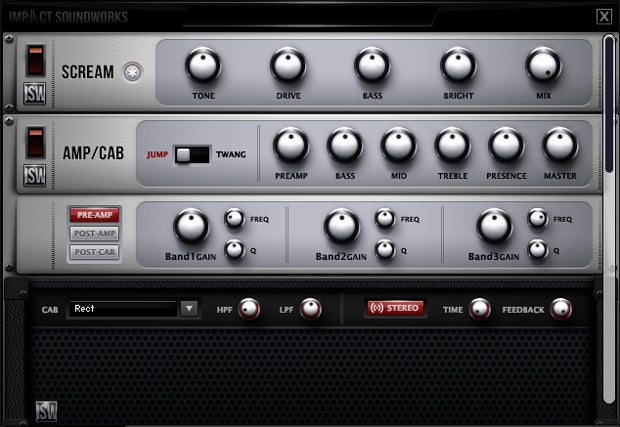Adjust the Band2 FREQ knob
The image size is (620, 427).
(x=386, y=219)
